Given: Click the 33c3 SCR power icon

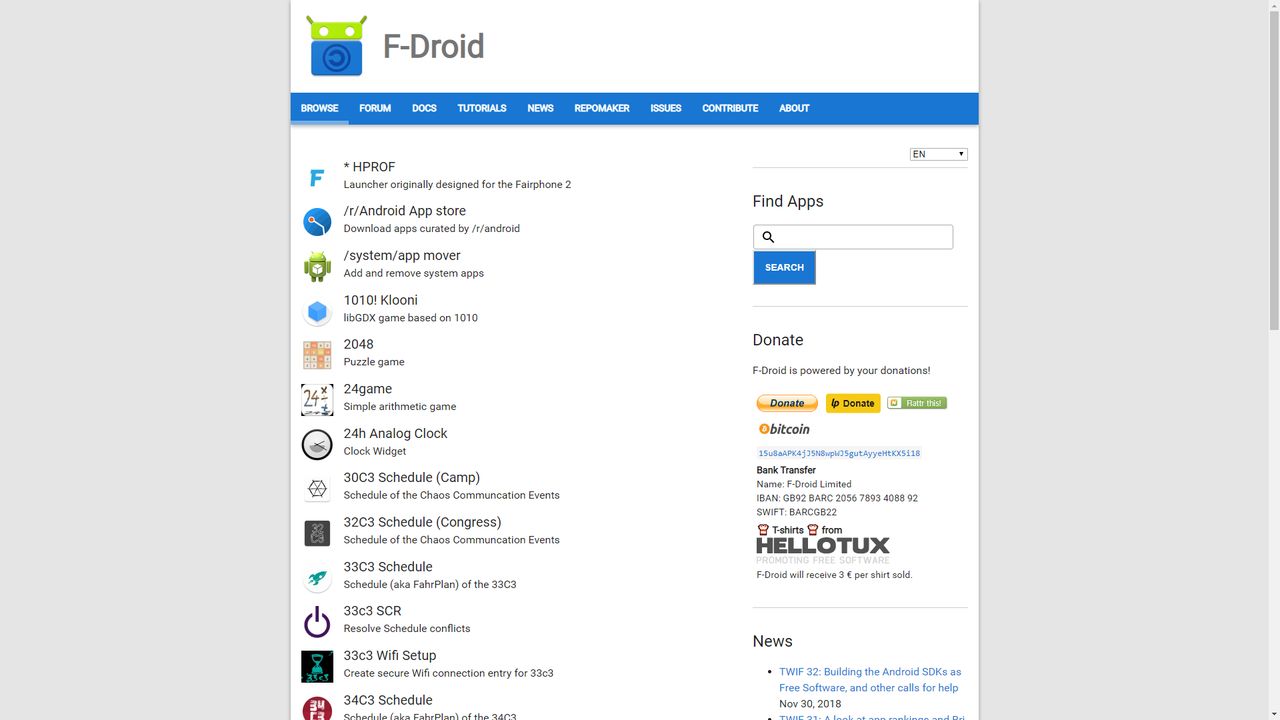Looking at the screenshot, I should (x=317, y=622).
